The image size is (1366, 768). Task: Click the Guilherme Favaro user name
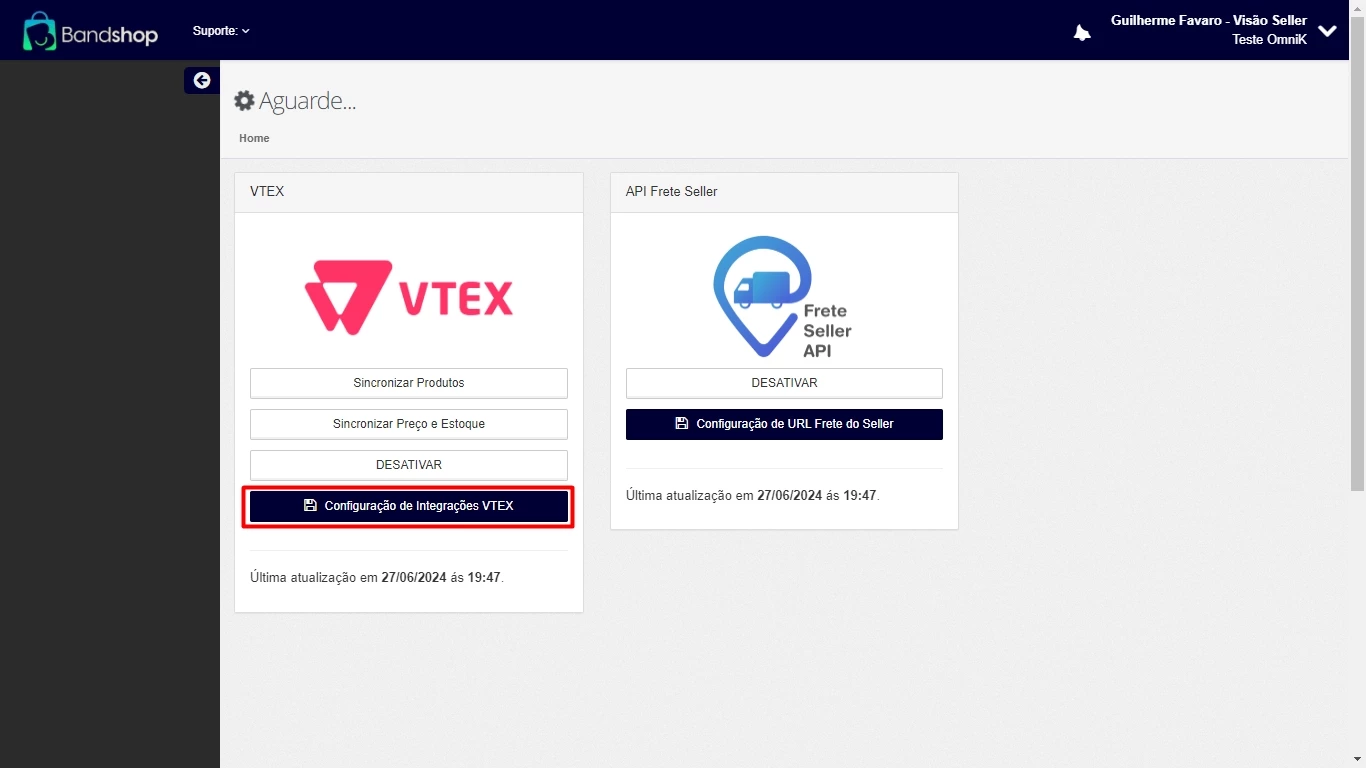(1208, 21)
